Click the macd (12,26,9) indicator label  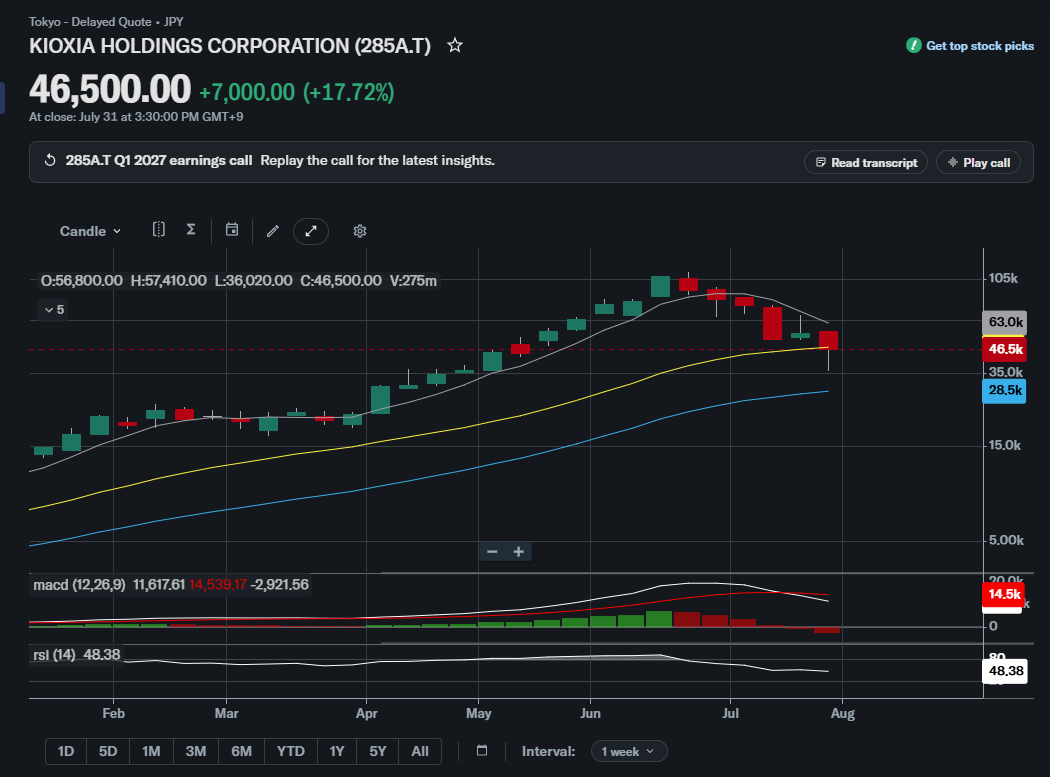79,585
